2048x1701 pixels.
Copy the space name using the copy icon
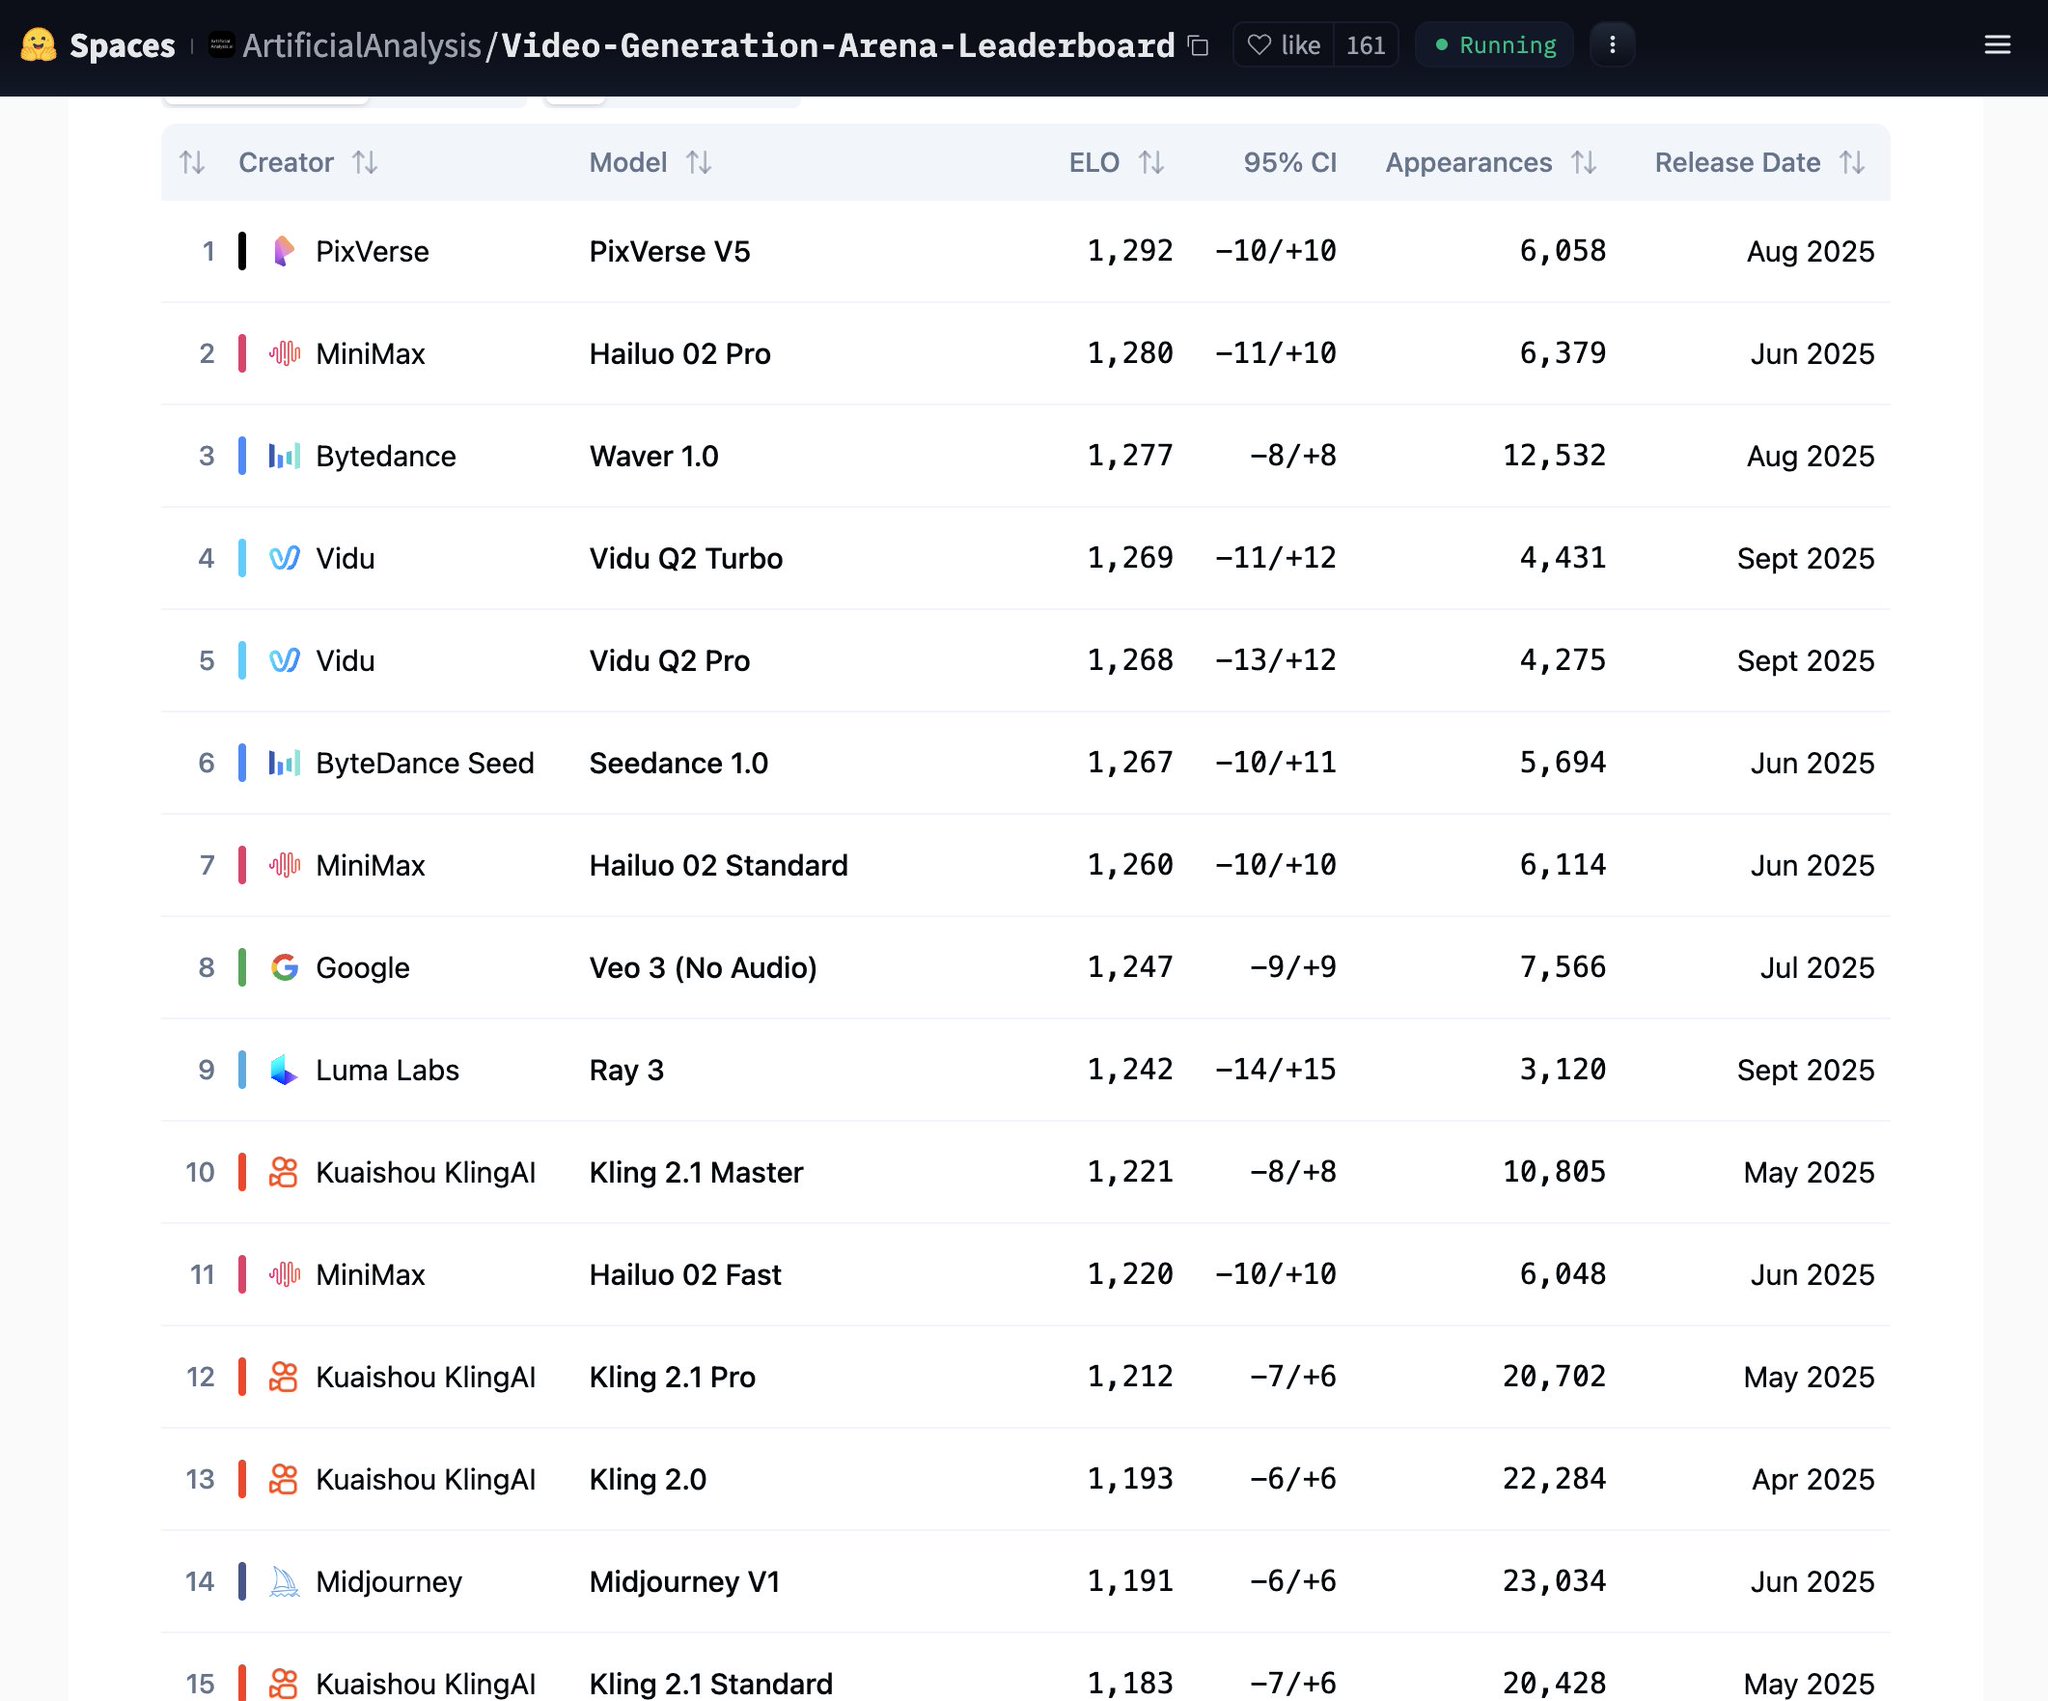click(1198, 45)
